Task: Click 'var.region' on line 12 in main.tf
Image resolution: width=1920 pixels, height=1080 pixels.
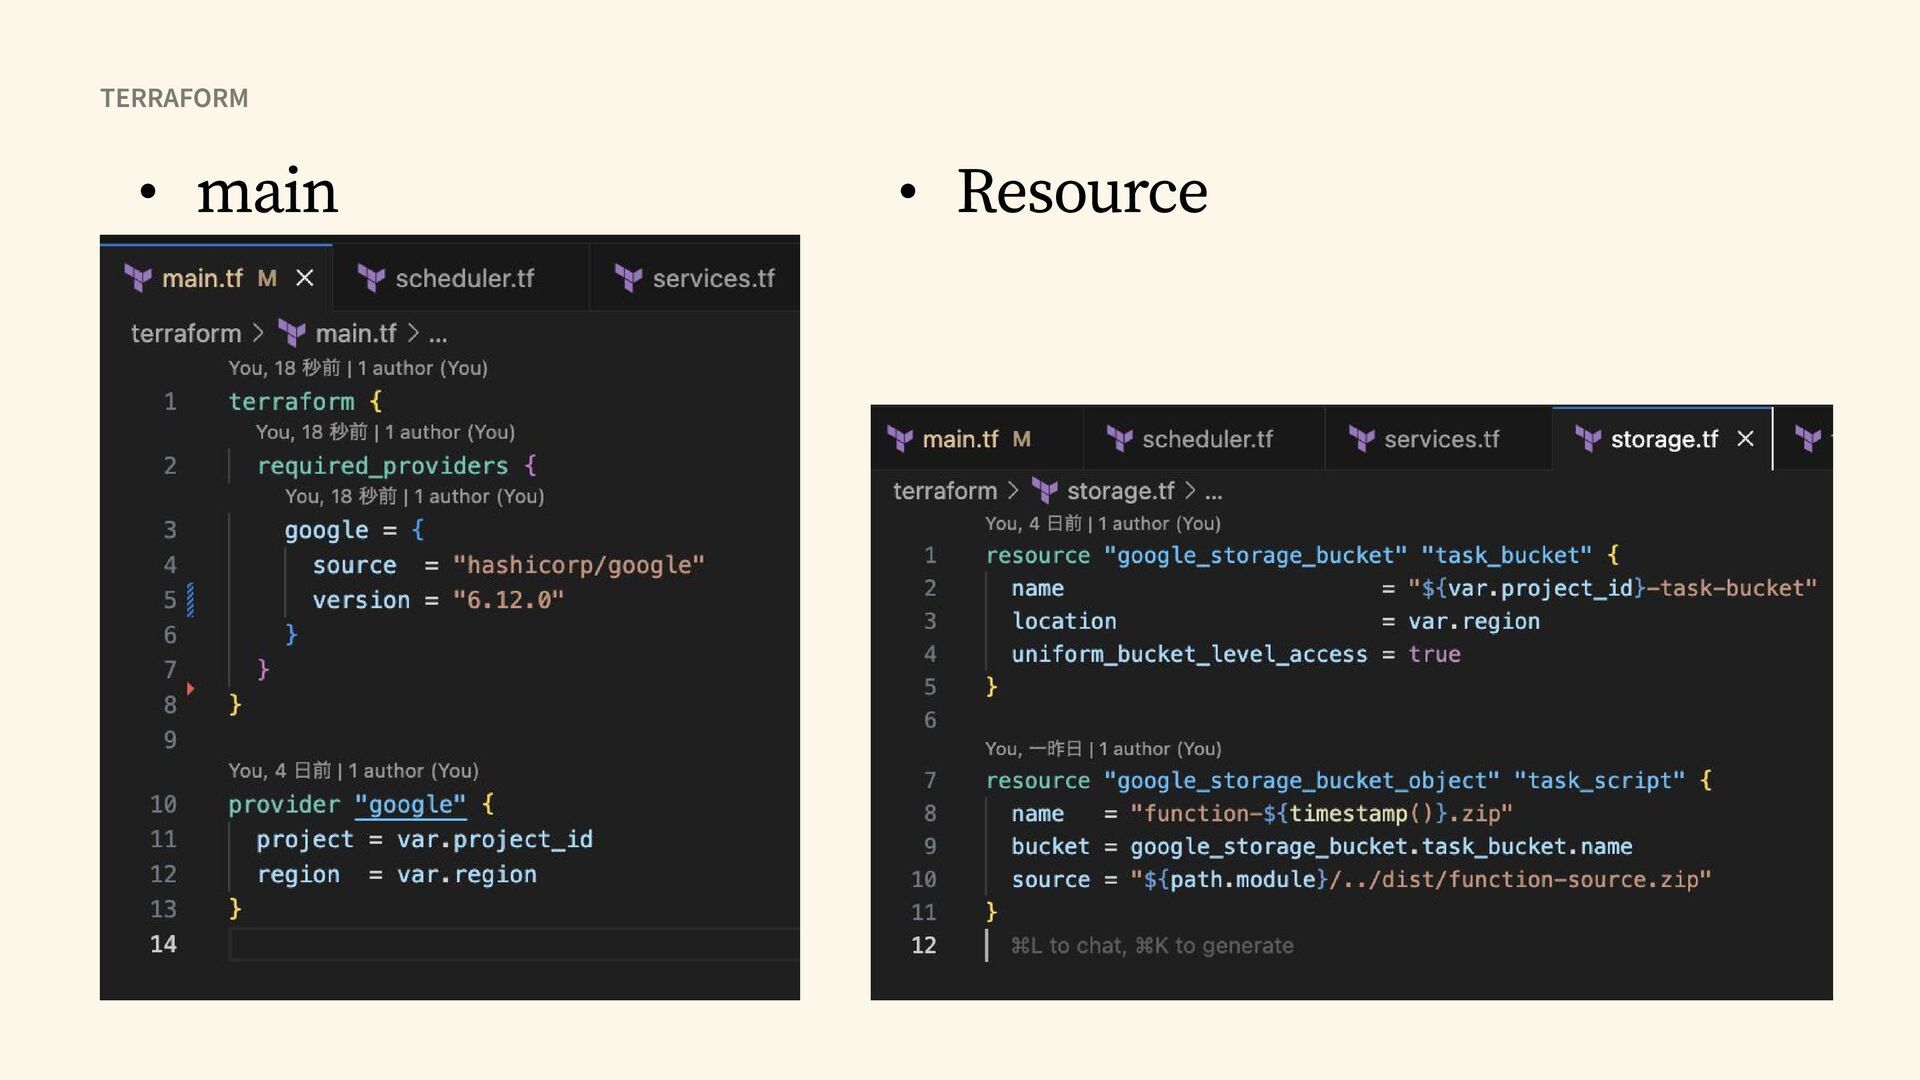Action: pos(467,875)
